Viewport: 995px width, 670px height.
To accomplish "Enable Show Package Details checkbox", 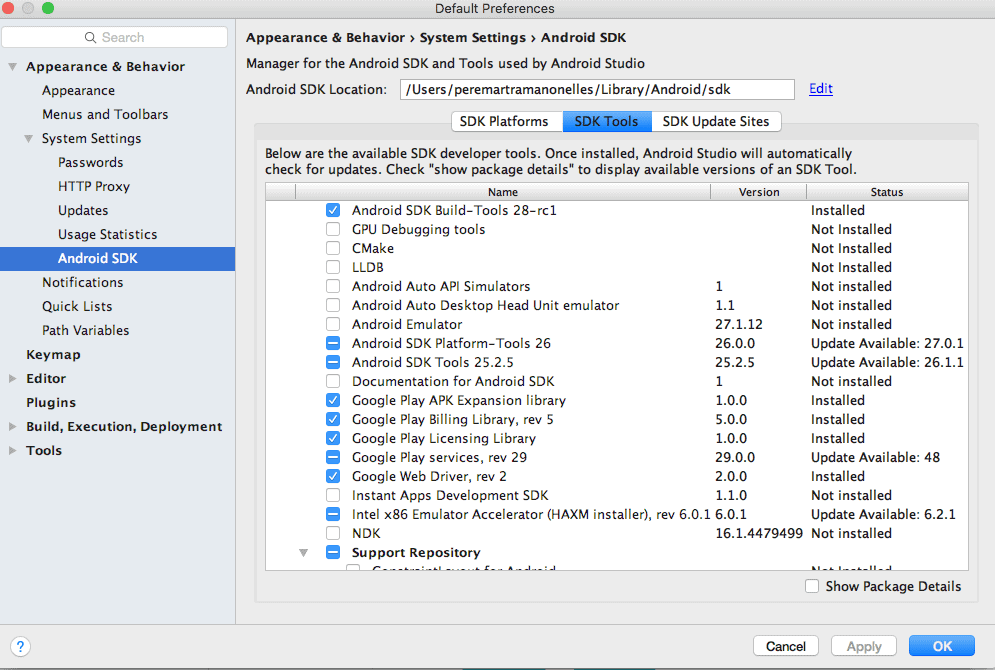I will click(812, 586).
